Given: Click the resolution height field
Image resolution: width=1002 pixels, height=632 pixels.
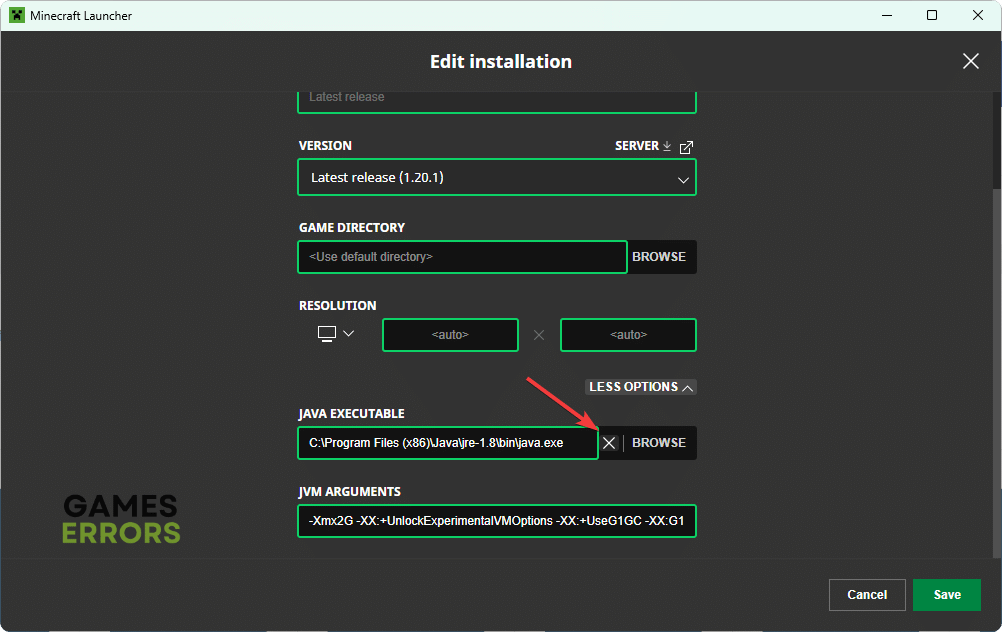Looking at the screenshot, I should (x=628, y=335).
